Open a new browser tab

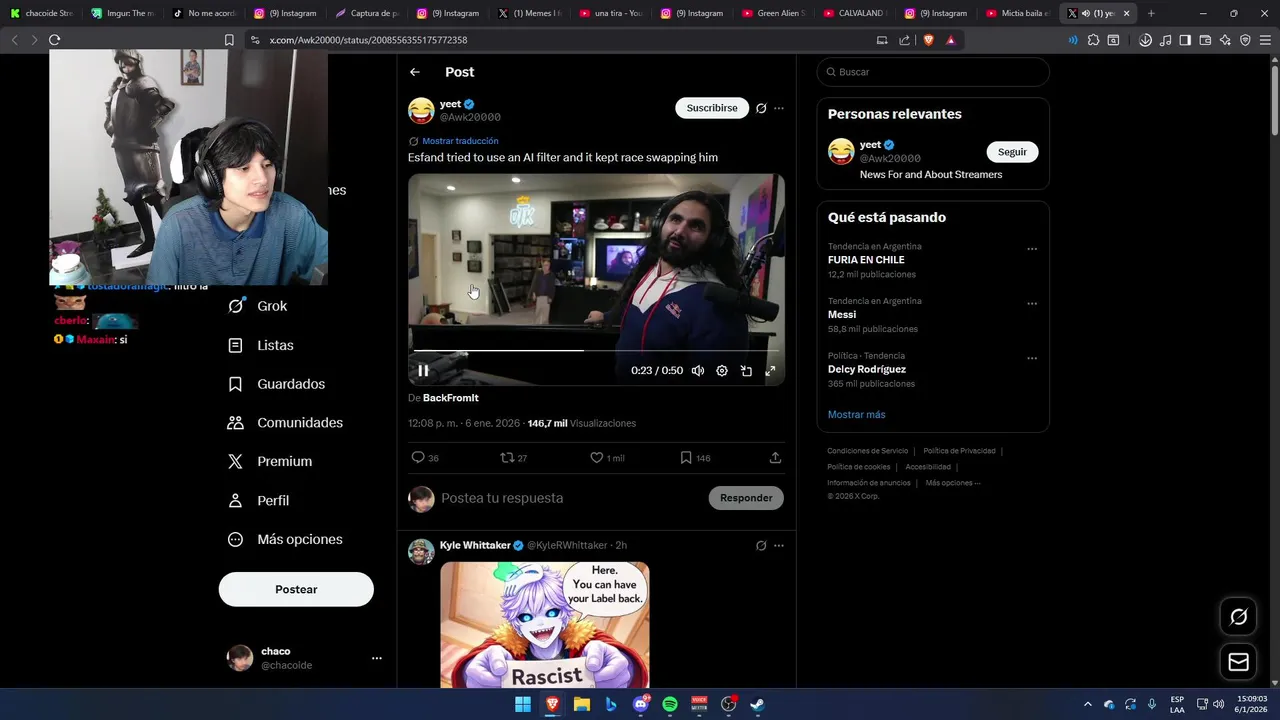pyautogui.click(x=1151, y=13)
